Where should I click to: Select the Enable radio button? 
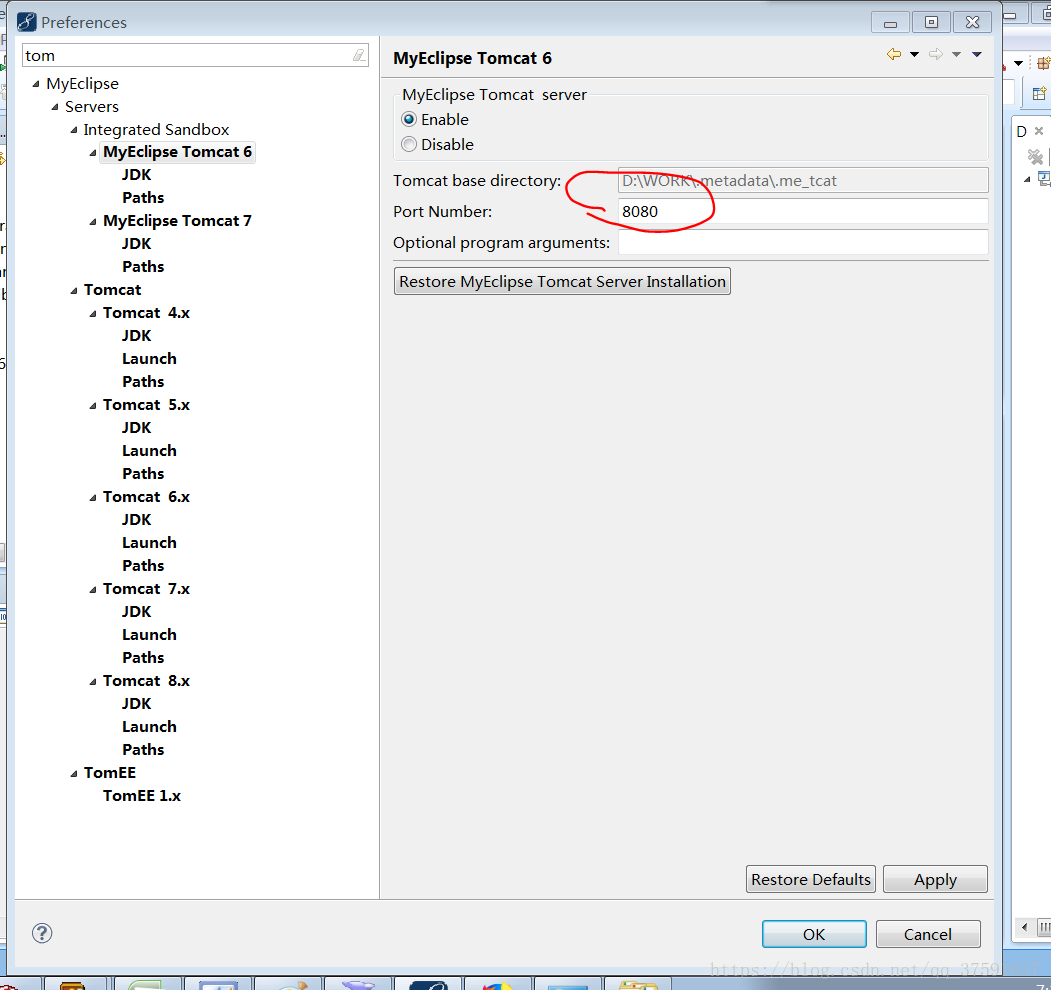(409, 119)
